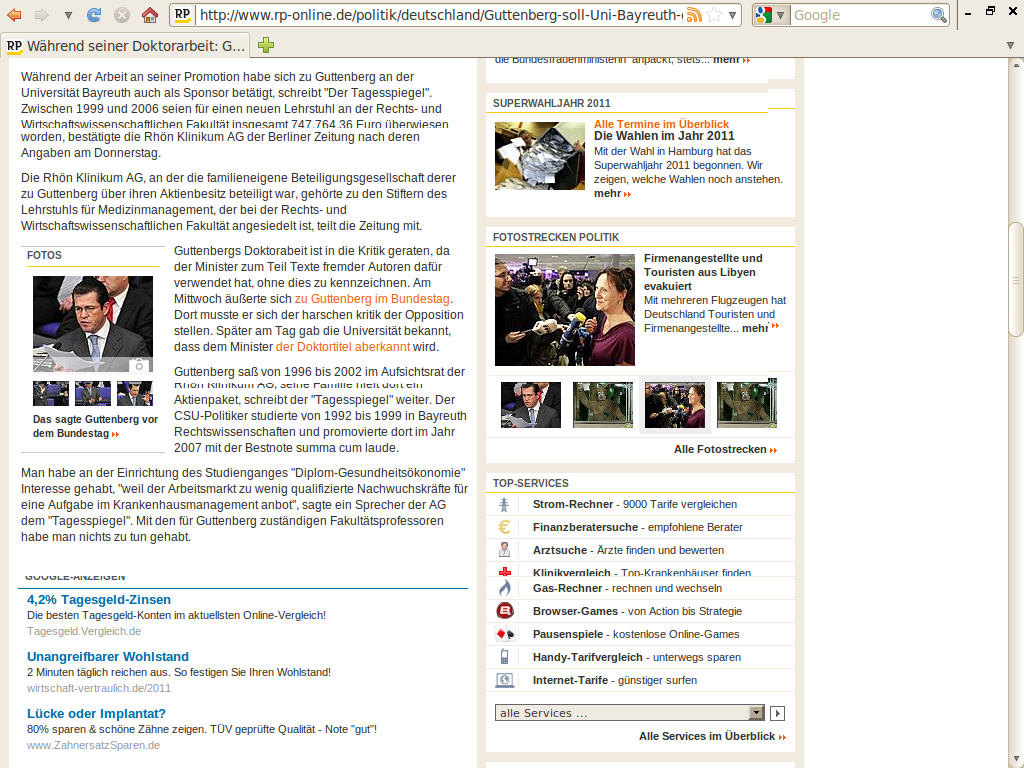Subscribe via the RSS feed icon
The width and height of the screenshot is (1024, 768).
coord(694,14)
